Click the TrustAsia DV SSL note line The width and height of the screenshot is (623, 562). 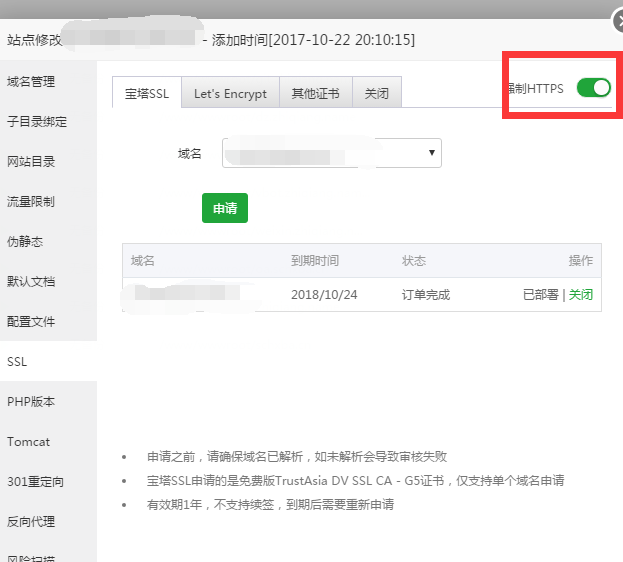(356, 481)
